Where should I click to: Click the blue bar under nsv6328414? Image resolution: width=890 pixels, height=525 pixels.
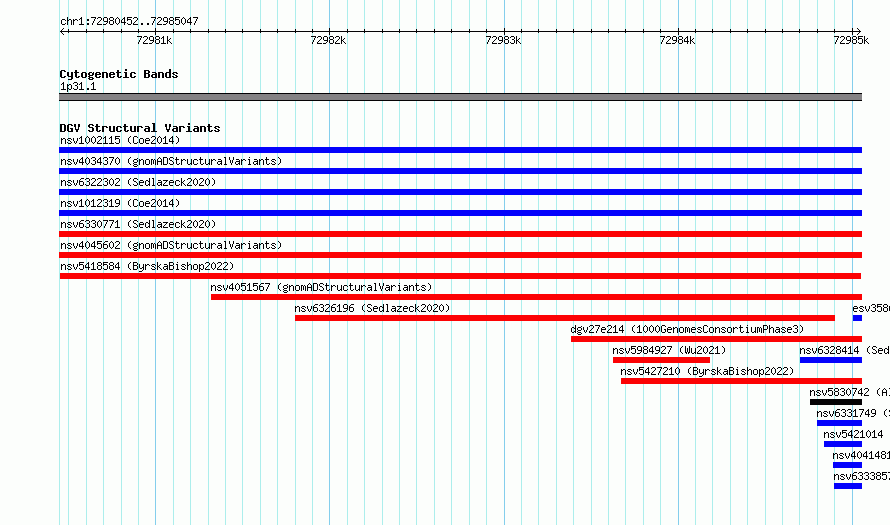pyautogui.click(x=831, y=360)
